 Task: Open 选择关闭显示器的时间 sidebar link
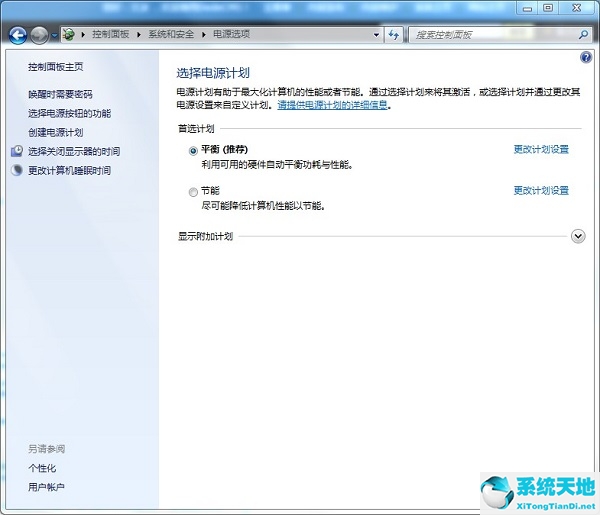(74, 152)
